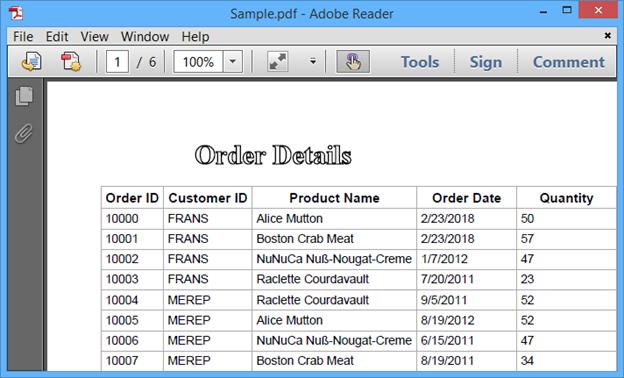The height and width of the screenshot is (378, 624).
Task: Click order ID cell 10007
Action: 122,361
